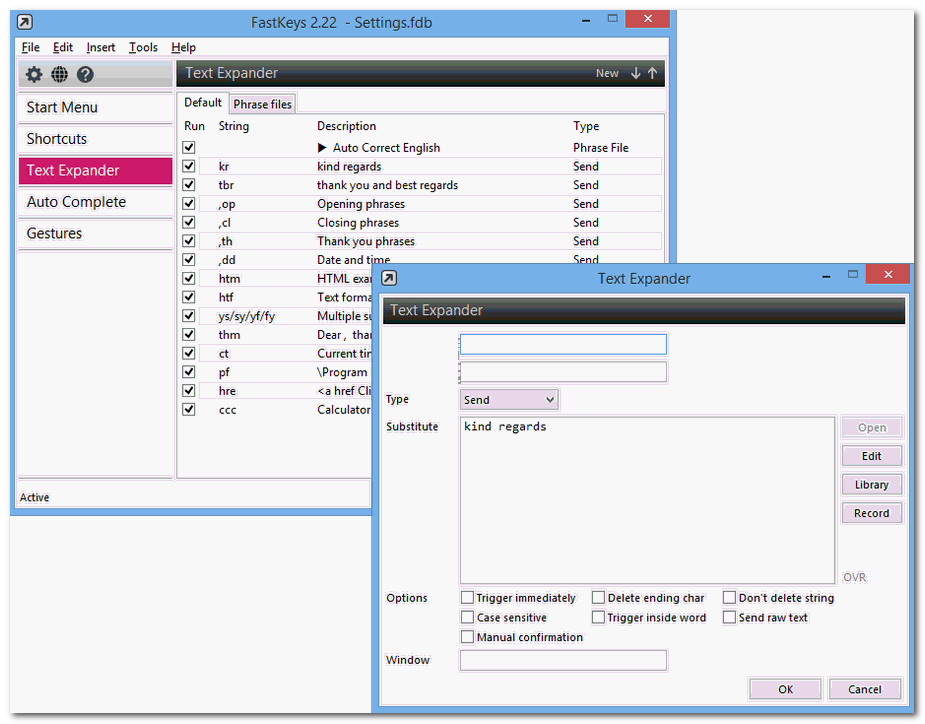
Task: Go to Shortcuts section
Action: click(x=96, y=139)
